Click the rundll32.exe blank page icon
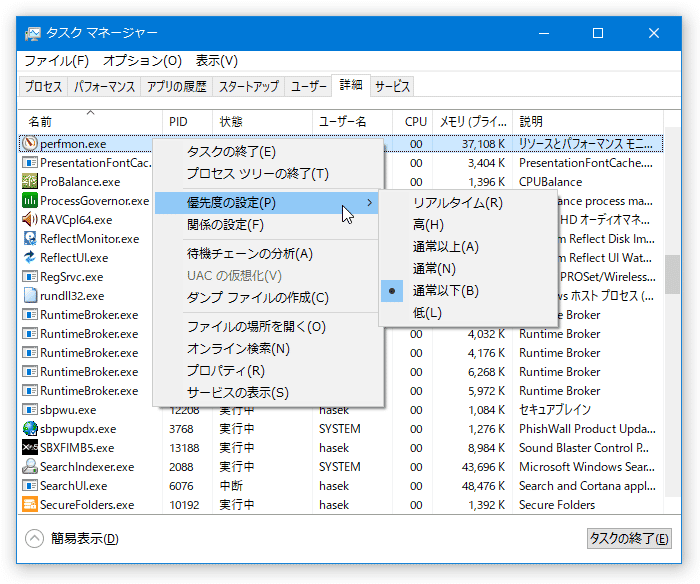Viewport: 700px width, 584px height. tap(30, 296)
